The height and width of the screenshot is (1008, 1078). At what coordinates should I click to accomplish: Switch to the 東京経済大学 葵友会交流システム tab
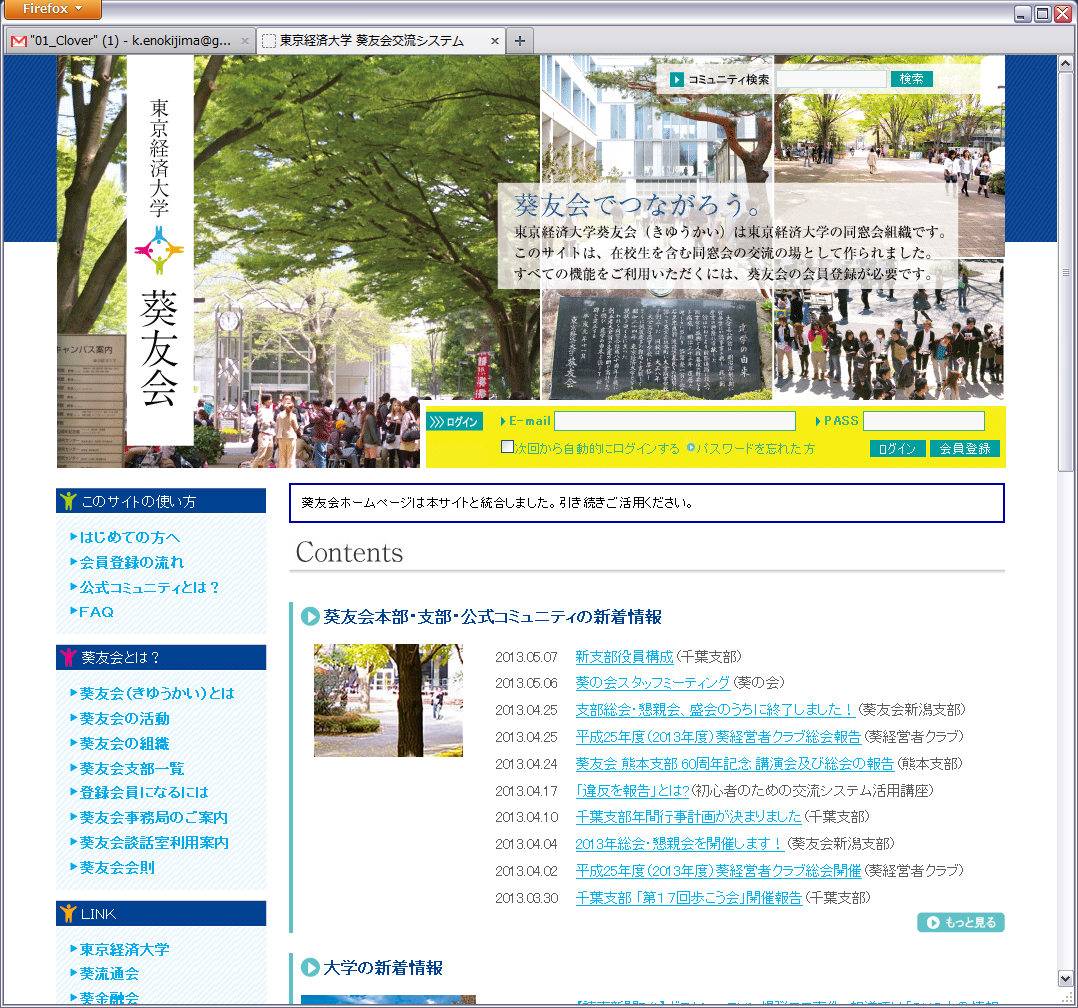[371, 41]
